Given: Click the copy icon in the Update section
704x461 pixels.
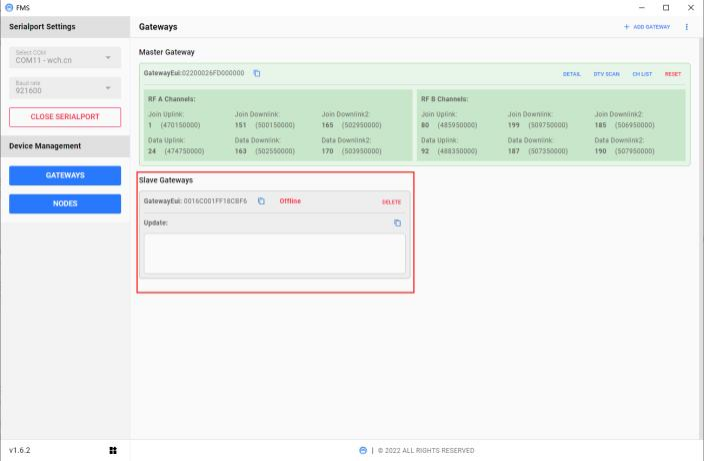Looking at the screenshot, I should coord(397,223).
